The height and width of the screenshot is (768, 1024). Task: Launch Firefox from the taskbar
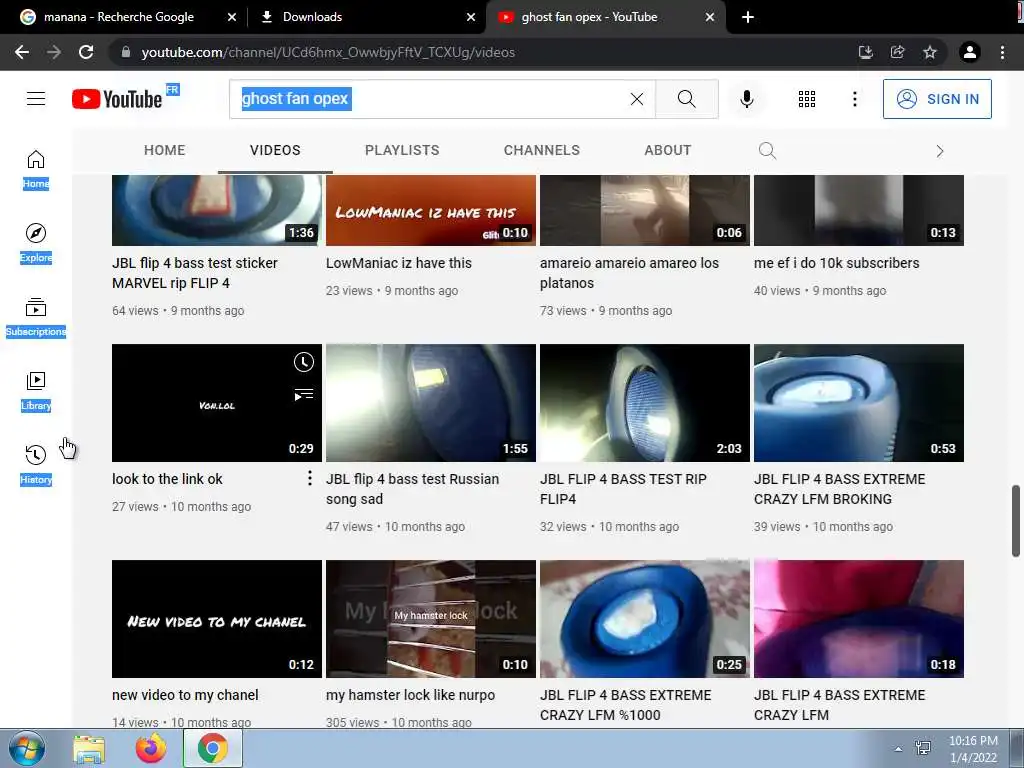tap(150, 749)
